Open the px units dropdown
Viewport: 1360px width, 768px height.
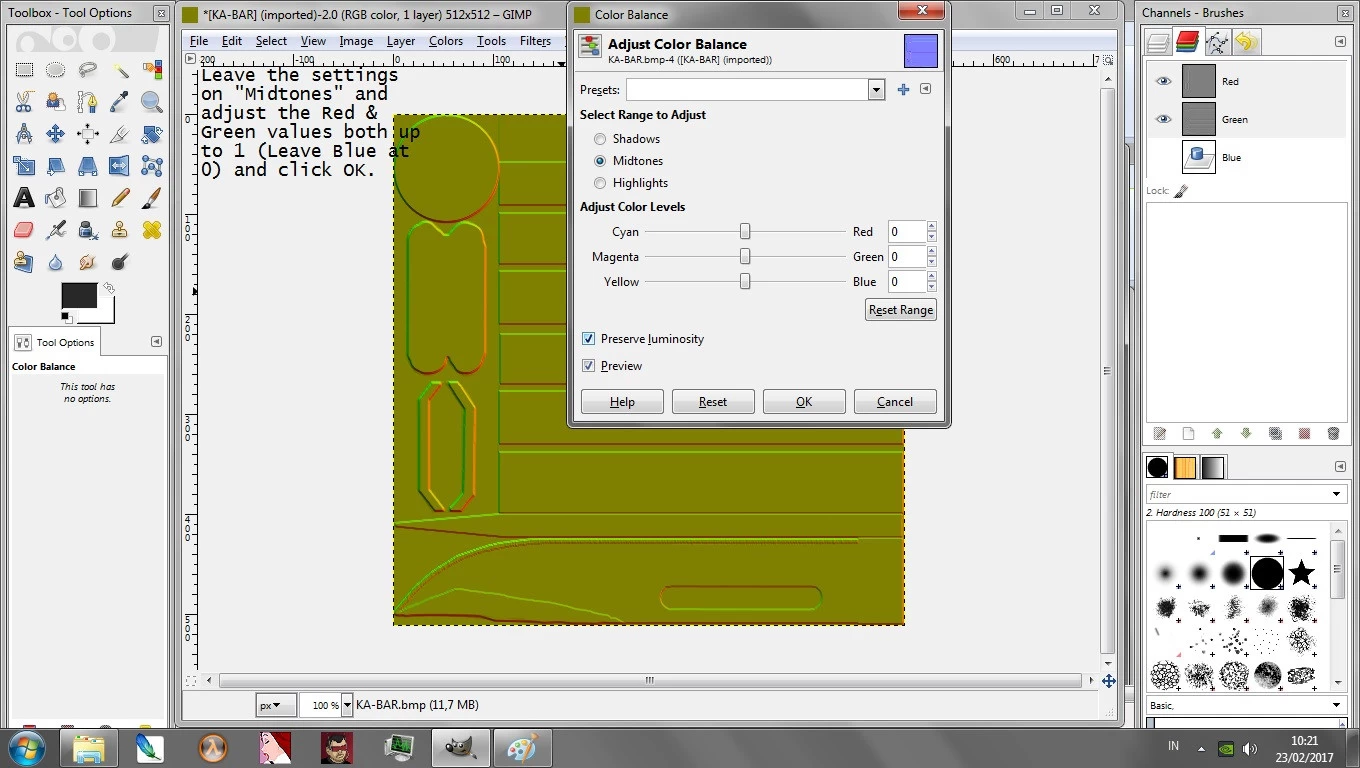click(275, 705)
